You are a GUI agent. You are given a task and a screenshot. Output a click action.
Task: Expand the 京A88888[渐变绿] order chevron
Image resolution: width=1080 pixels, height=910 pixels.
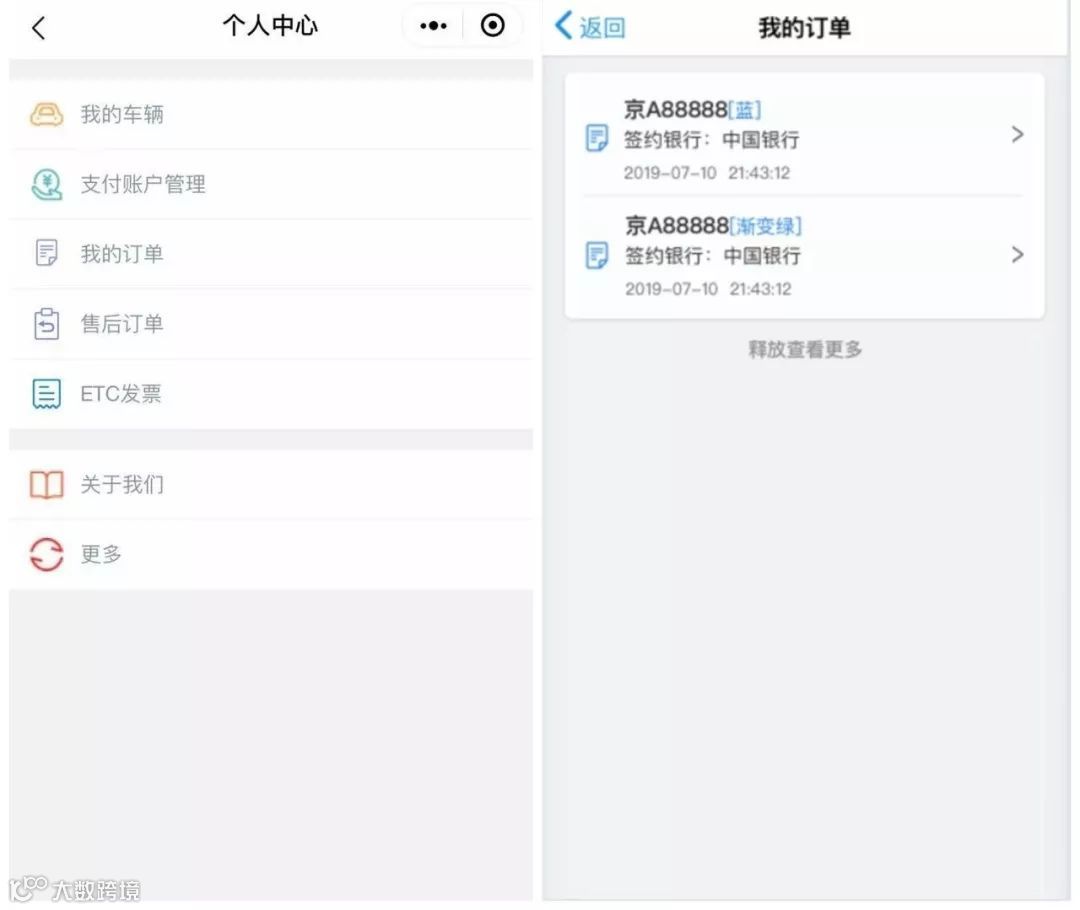1017,255
